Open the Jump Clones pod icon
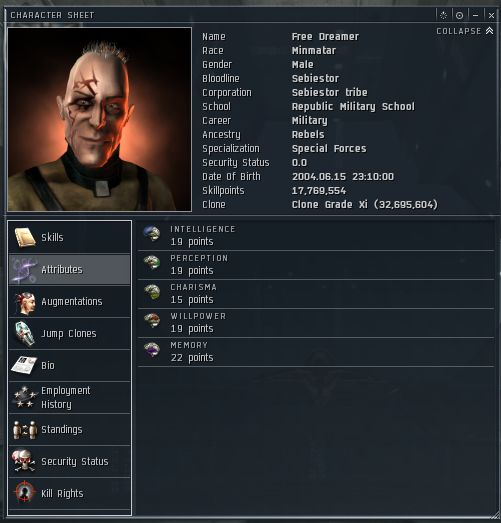The image size is (501, 523). 25,334
